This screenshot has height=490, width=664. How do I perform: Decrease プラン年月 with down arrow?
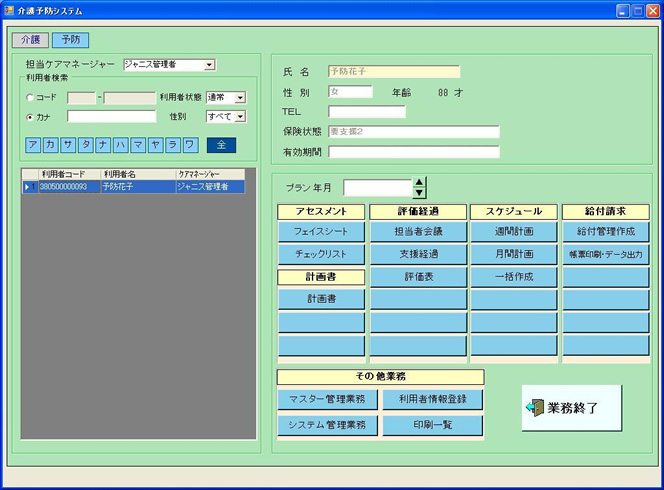click(x=419, y=192)
